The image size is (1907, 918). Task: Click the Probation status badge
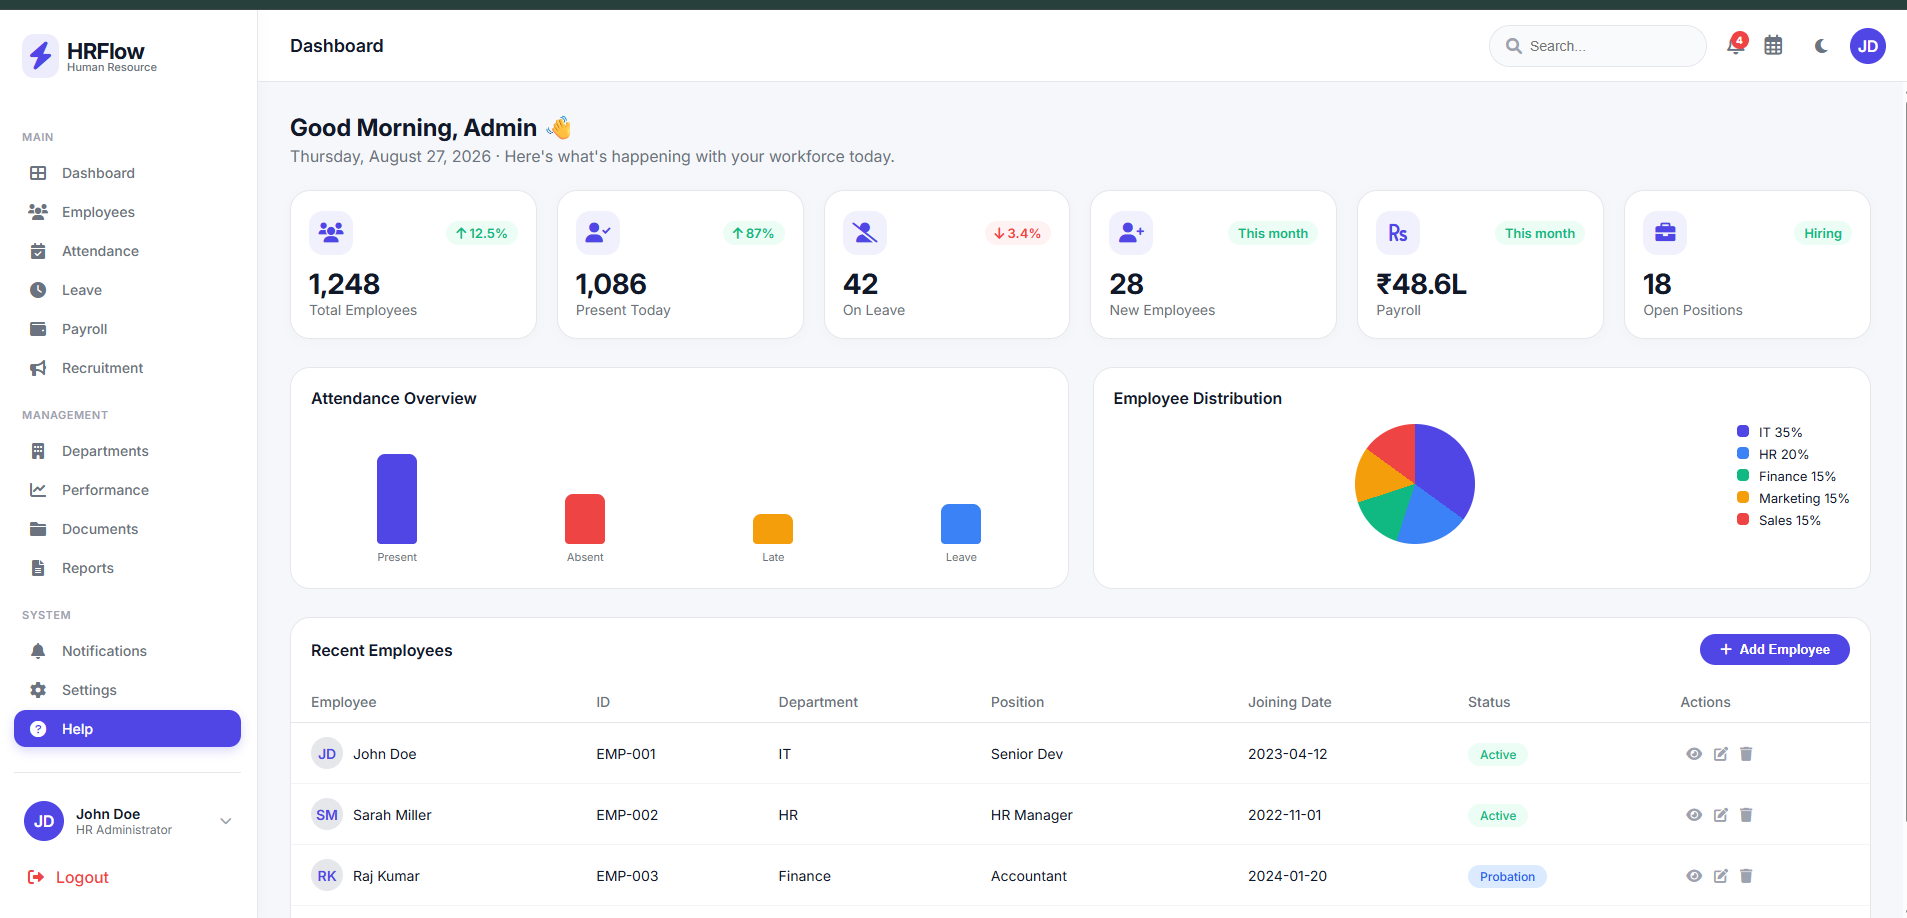click(x=1507, y=877)
